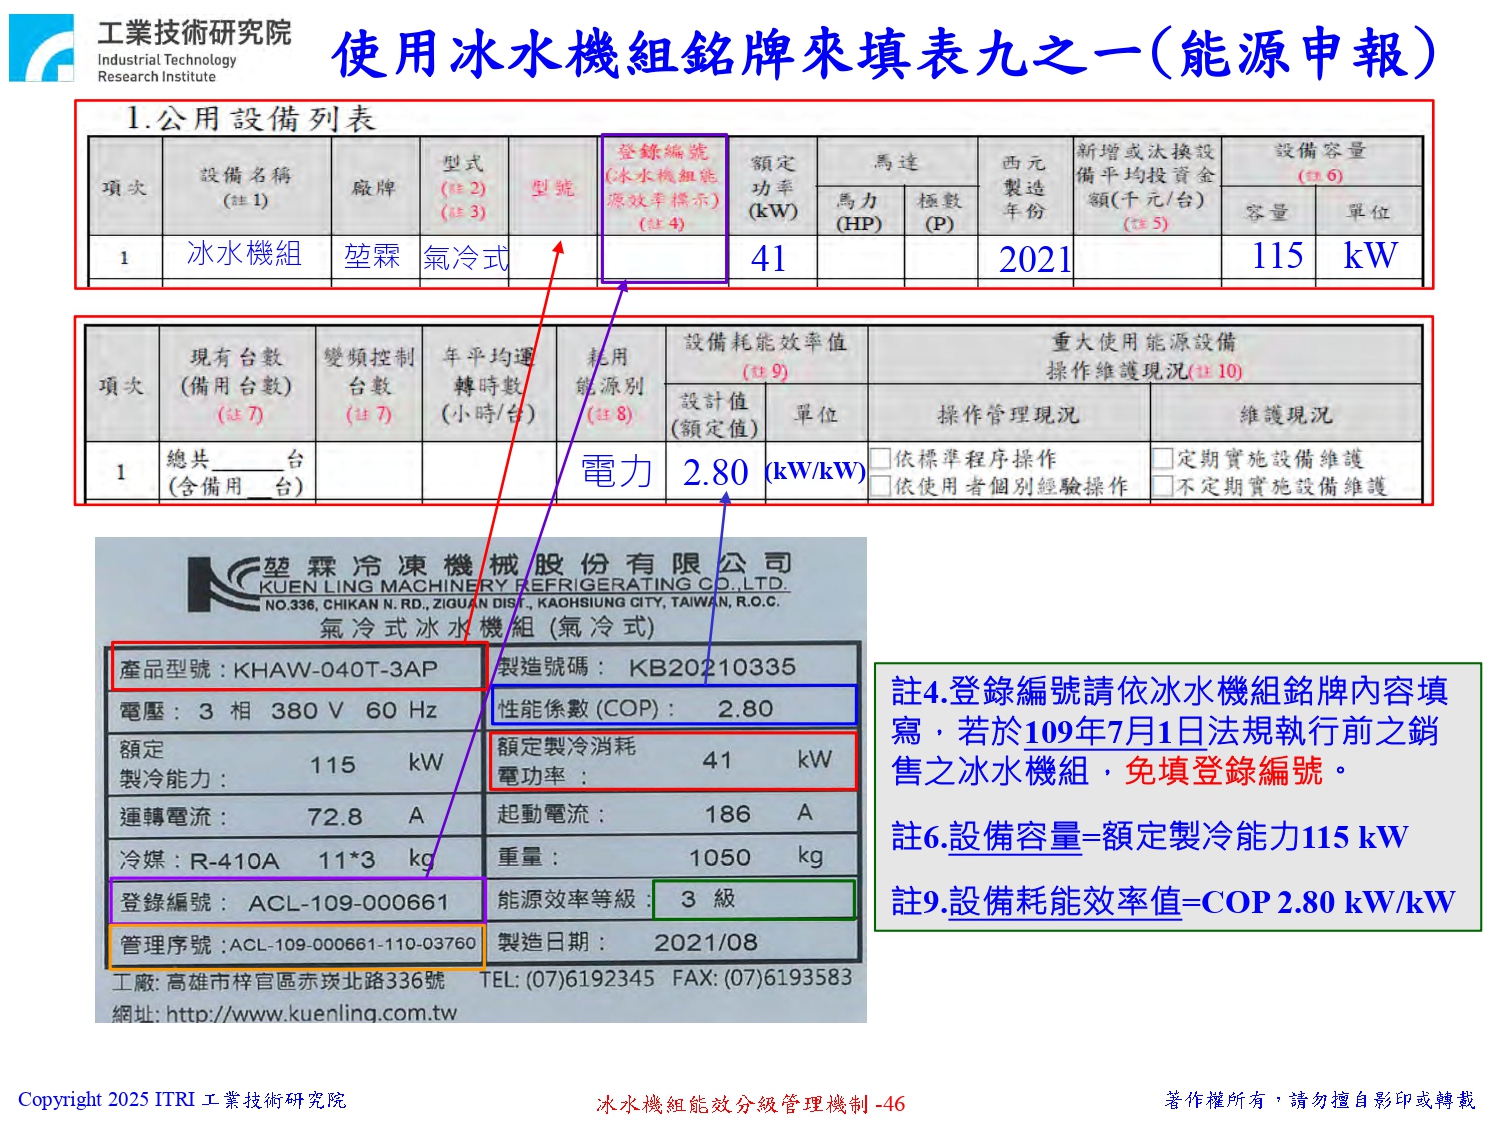Click the 極數 (P) sub-header
The width and height of the screenshot is (1500, 1125).
coord(940,211)
